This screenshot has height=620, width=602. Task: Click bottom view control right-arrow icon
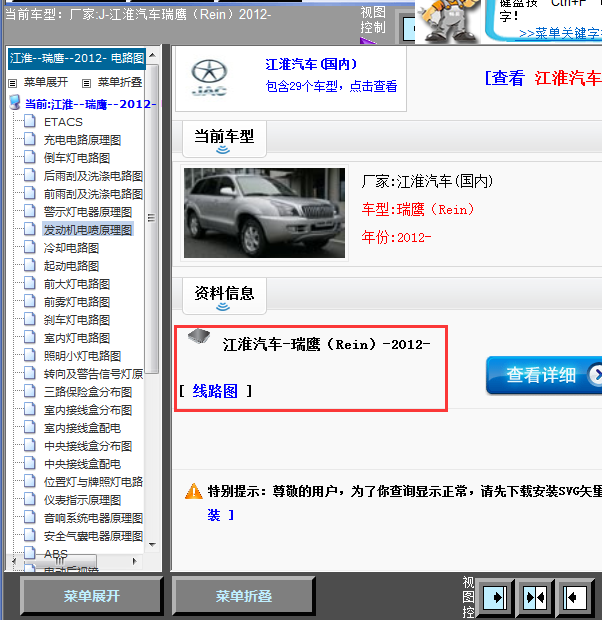tap(495, 597)
